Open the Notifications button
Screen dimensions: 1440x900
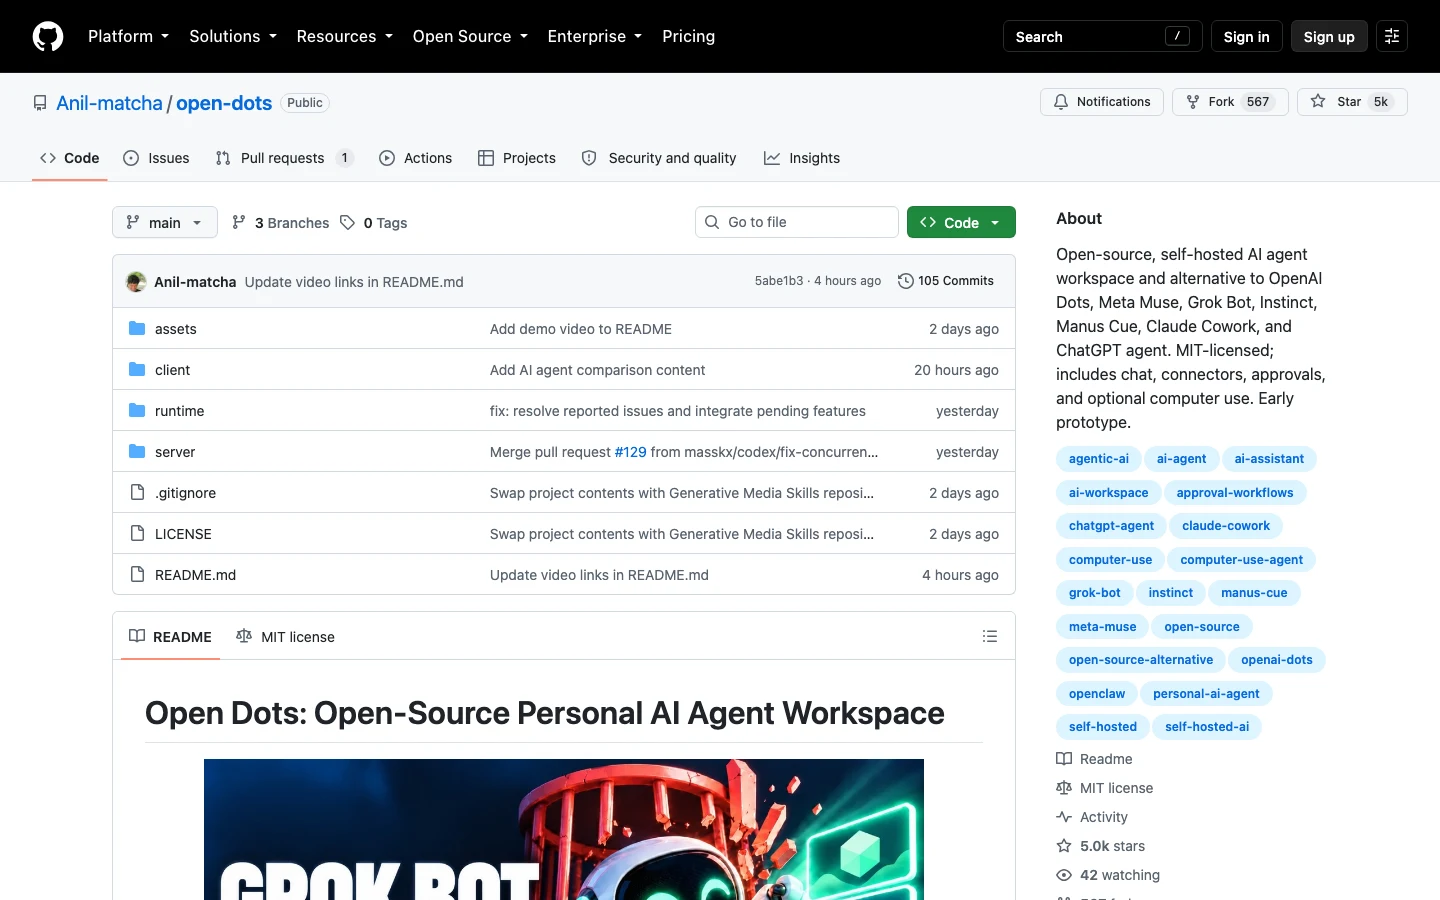pos(1102,102)
